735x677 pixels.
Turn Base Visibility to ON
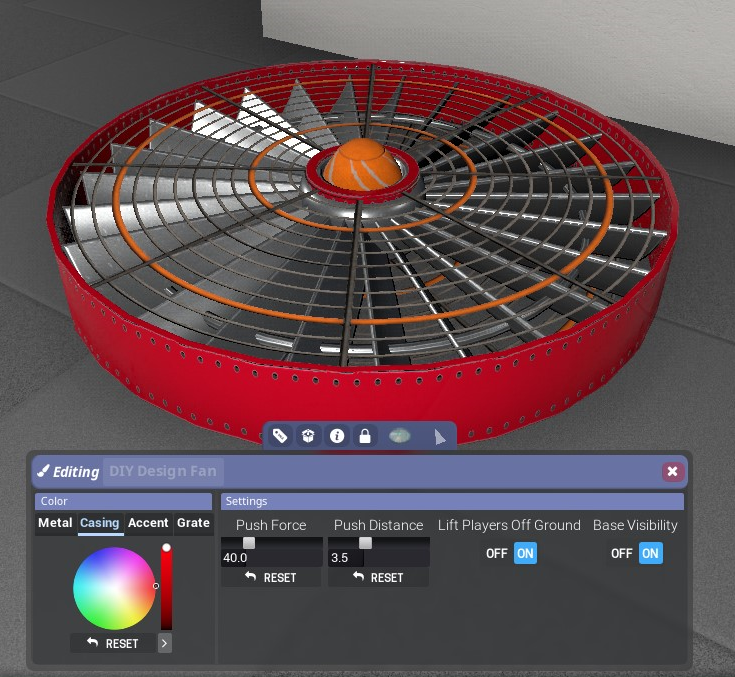tap(650, 554)
